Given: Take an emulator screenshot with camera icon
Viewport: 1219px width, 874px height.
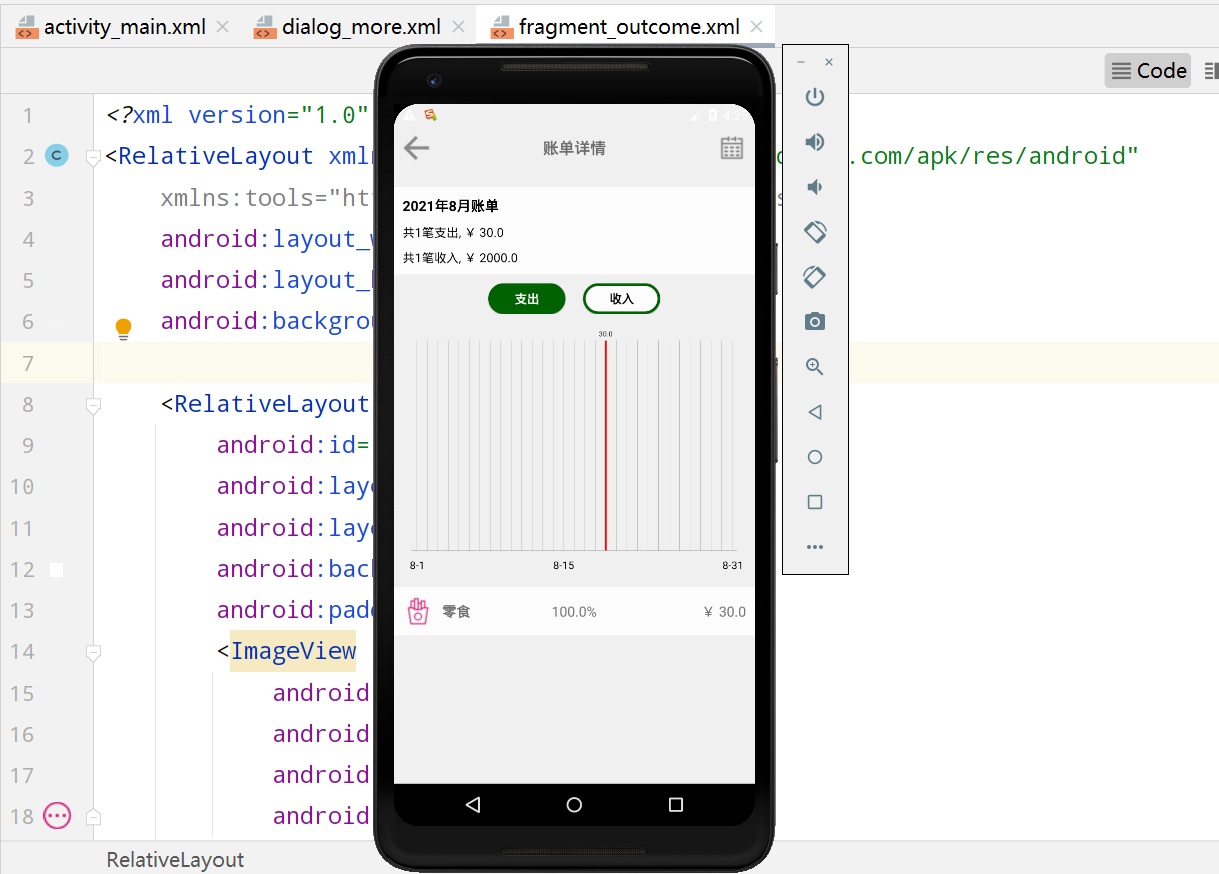Looking at the screenshot, I should click(815, 322).
